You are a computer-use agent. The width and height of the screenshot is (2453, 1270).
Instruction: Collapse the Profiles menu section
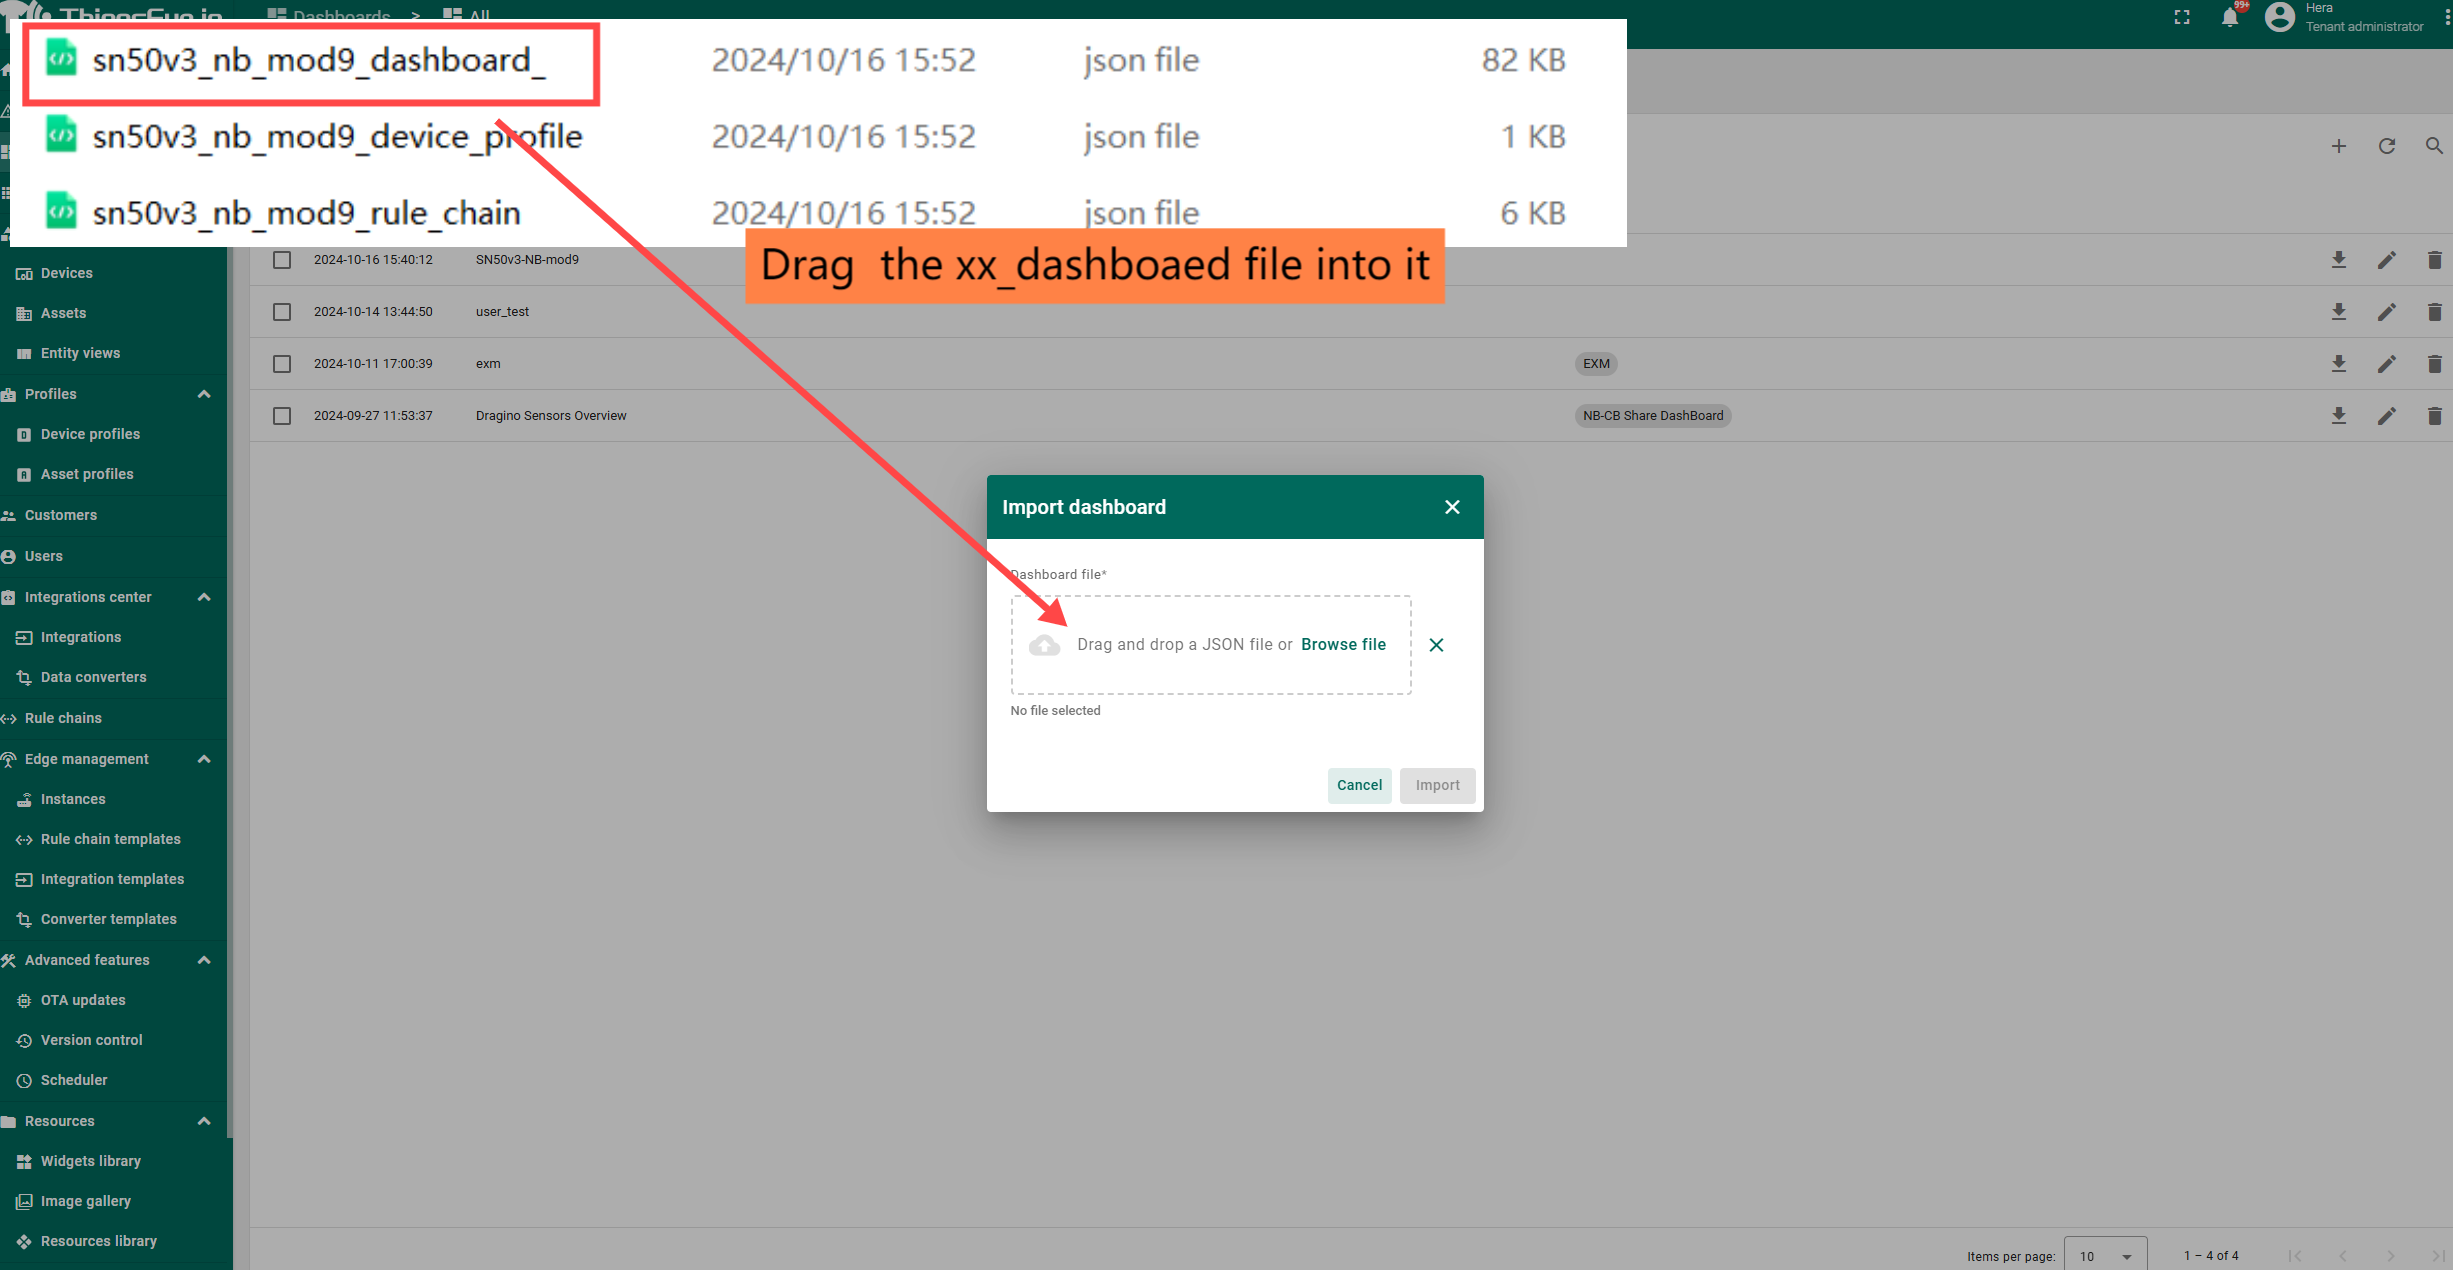[204, 394]
